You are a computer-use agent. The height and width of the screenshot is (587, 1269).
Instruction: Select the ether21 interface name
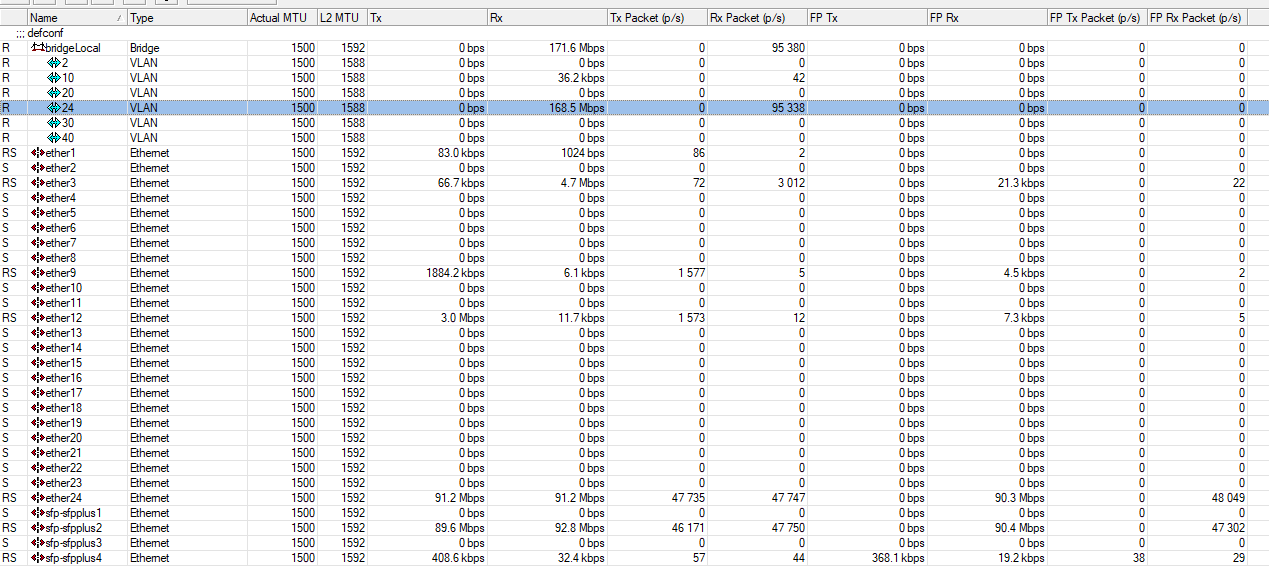pyautogui.click(x=64, y=453)
